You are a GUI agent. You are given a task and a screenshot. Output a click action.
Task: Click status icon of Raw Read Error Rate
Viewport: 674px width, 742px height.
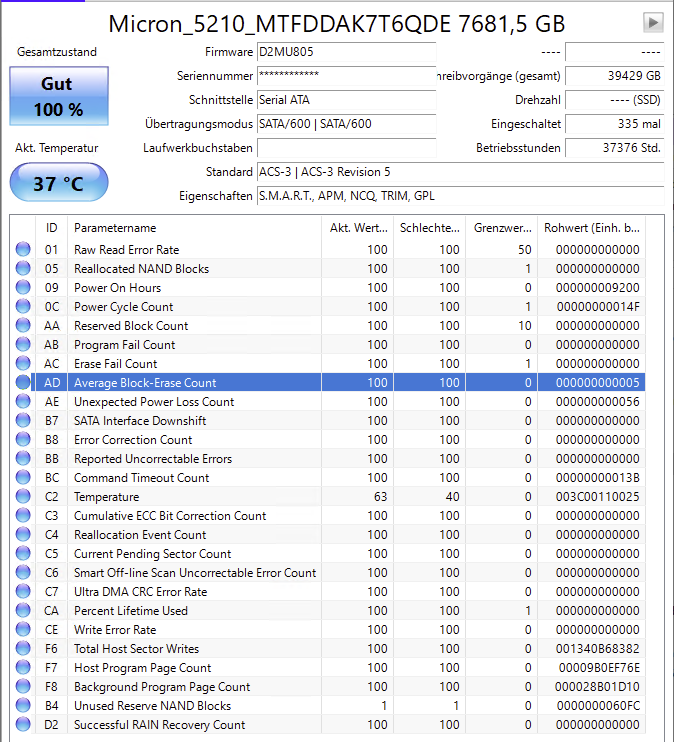click(23, 249)
